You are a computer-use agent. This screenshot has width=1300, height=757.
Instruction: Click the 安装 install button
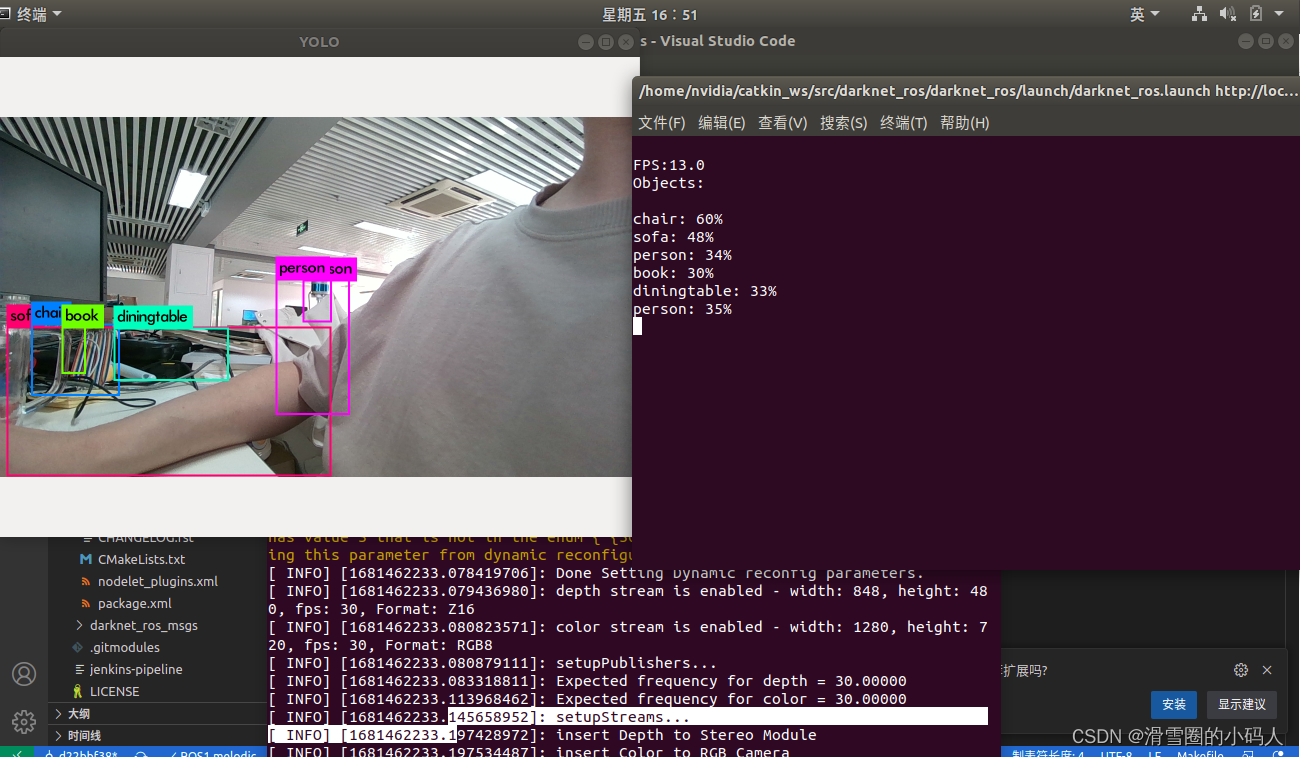click(1174, 704)
